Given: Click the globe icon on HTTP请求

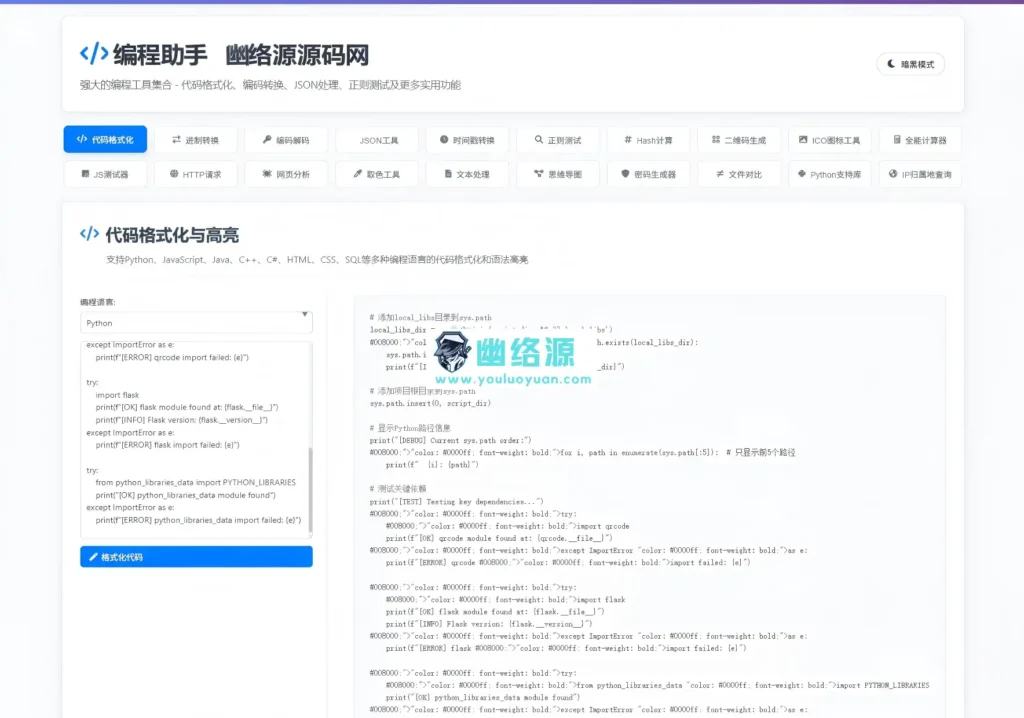Looking at the screenshot, I should [x=174, y=174].
